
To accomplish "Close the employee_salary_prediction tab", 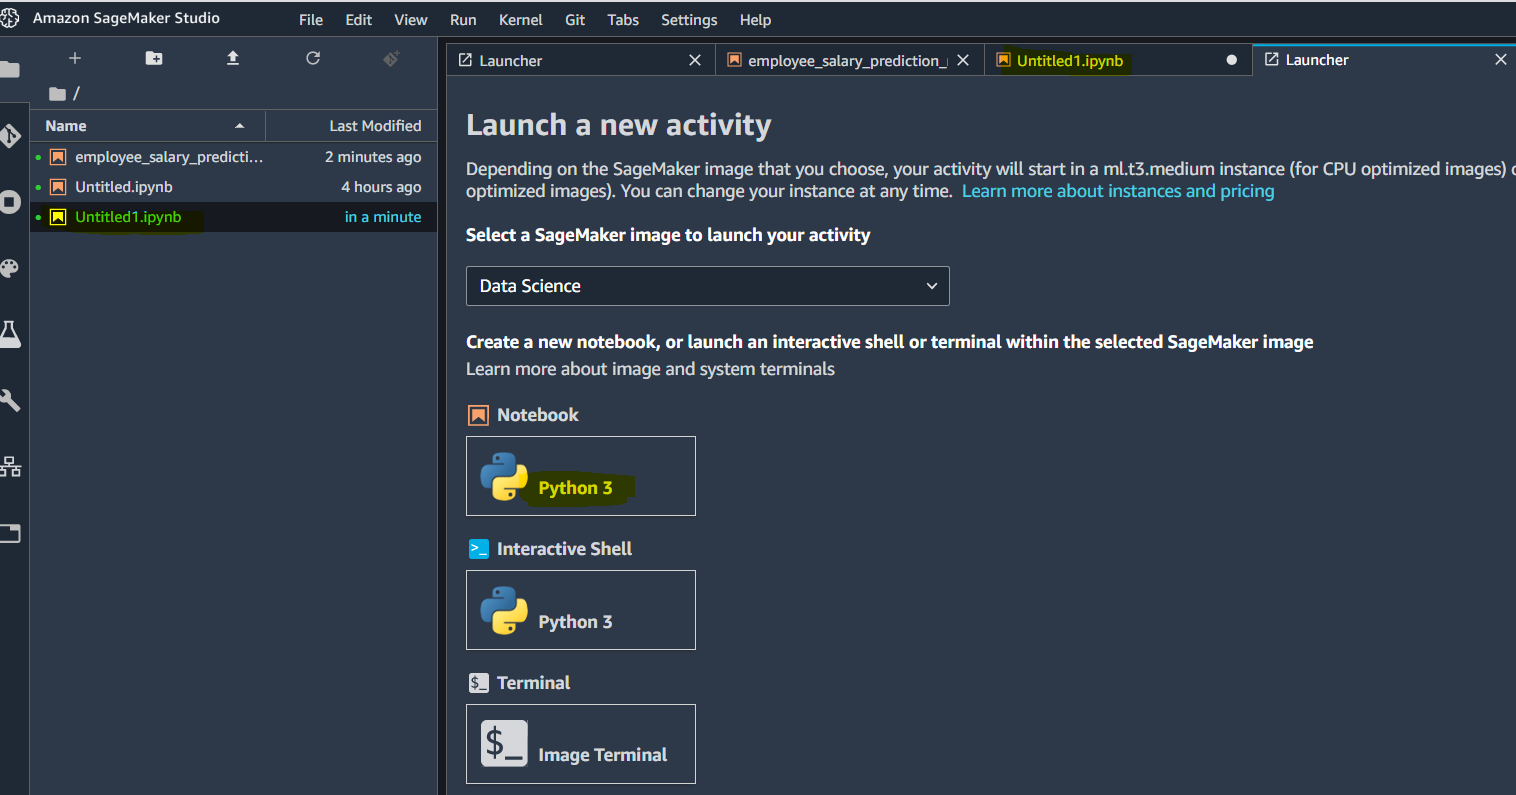I will click(963, 60).
